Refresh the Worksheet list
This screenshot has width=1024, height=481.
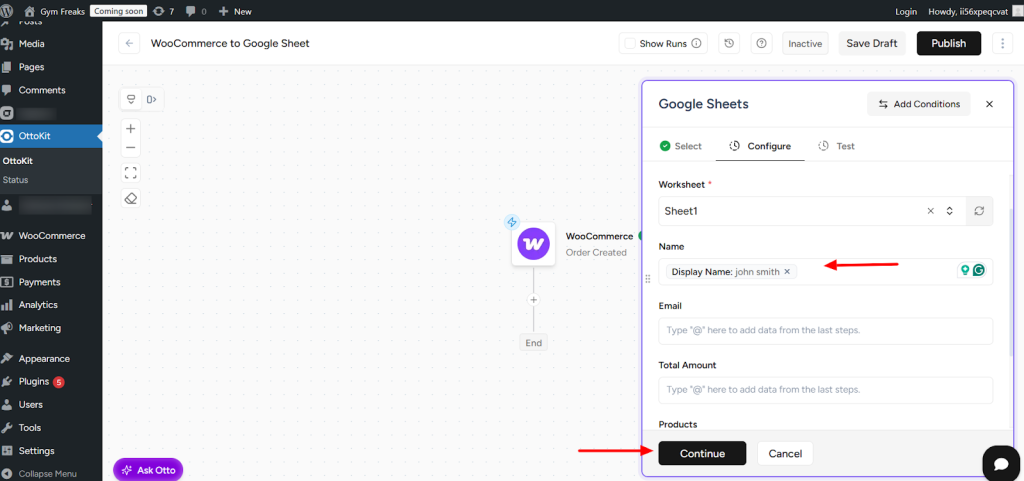tap(979, 211)
